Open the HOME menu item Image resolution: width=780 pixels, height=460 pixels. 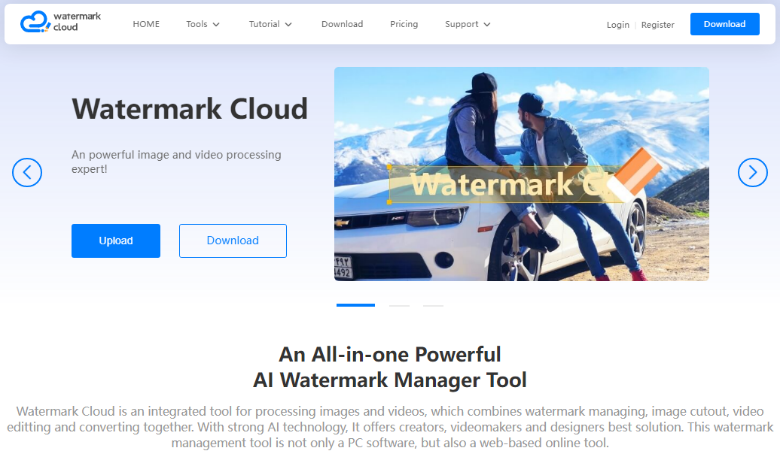tap(146, 24)
